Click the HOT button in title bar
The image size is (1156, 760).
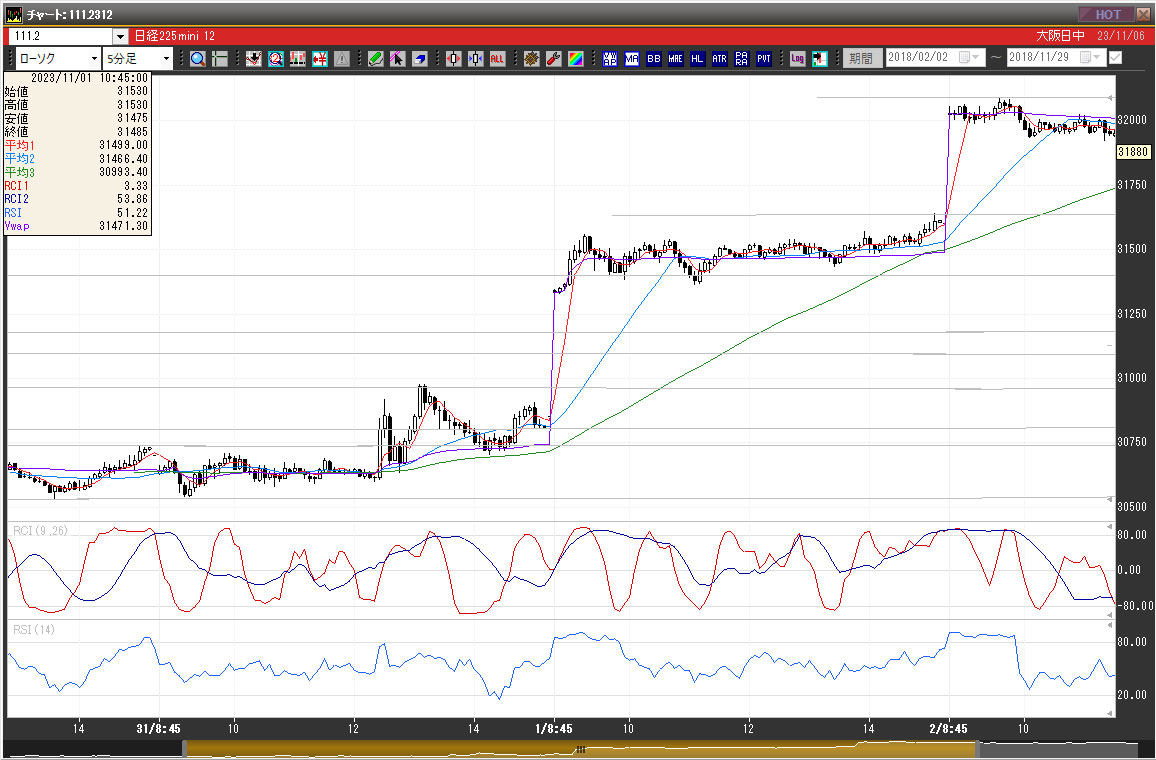tap(1108, 14)
